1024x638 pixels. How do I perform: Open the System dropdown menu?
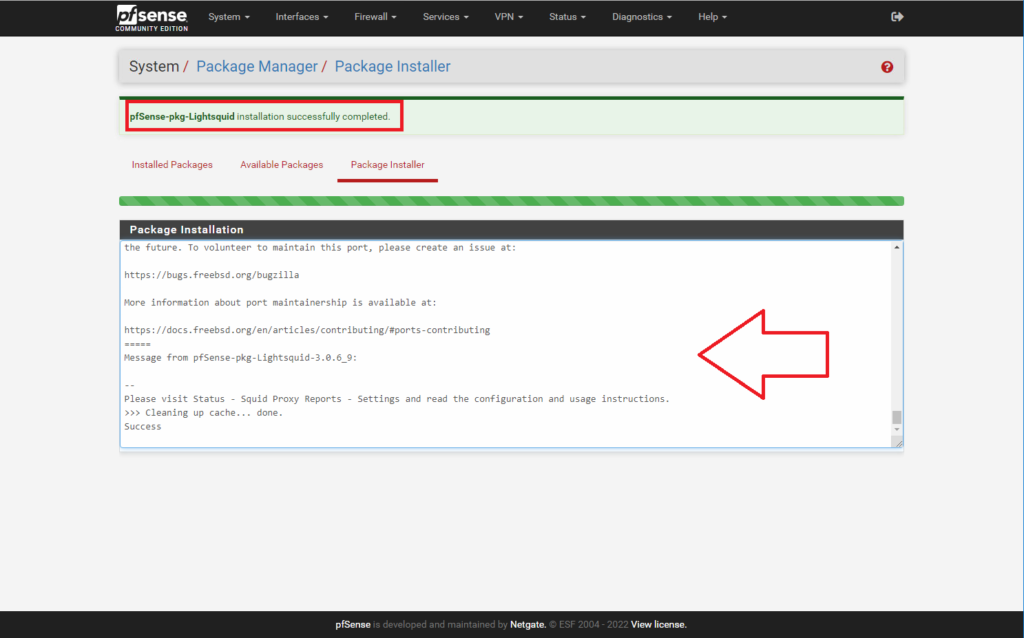(229, 17)
